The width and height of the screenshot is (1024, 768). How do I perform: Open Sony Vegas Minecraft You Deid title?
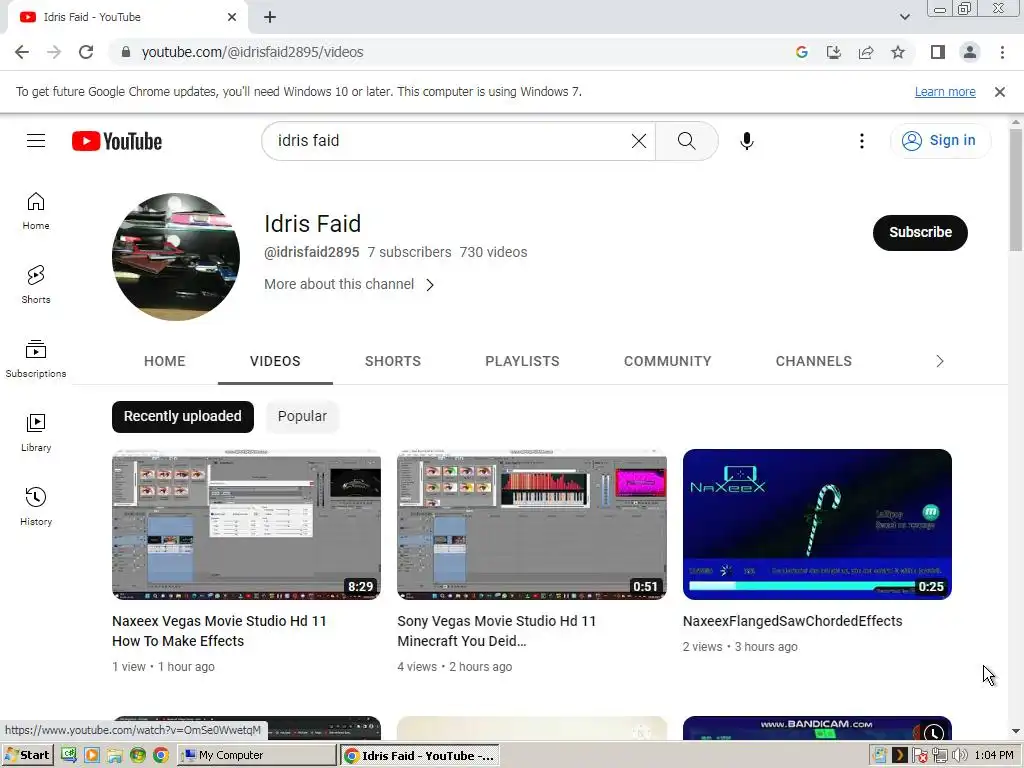(x=496, y=631)
